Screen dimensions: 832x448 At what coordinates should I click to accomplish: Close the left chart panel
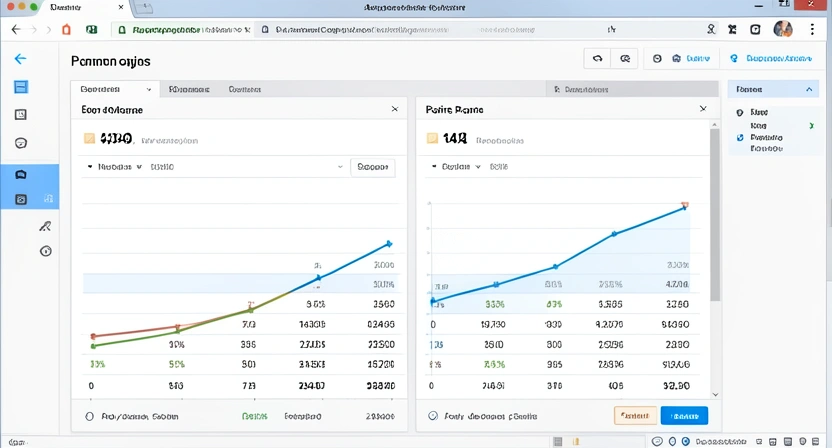(394, 109)
